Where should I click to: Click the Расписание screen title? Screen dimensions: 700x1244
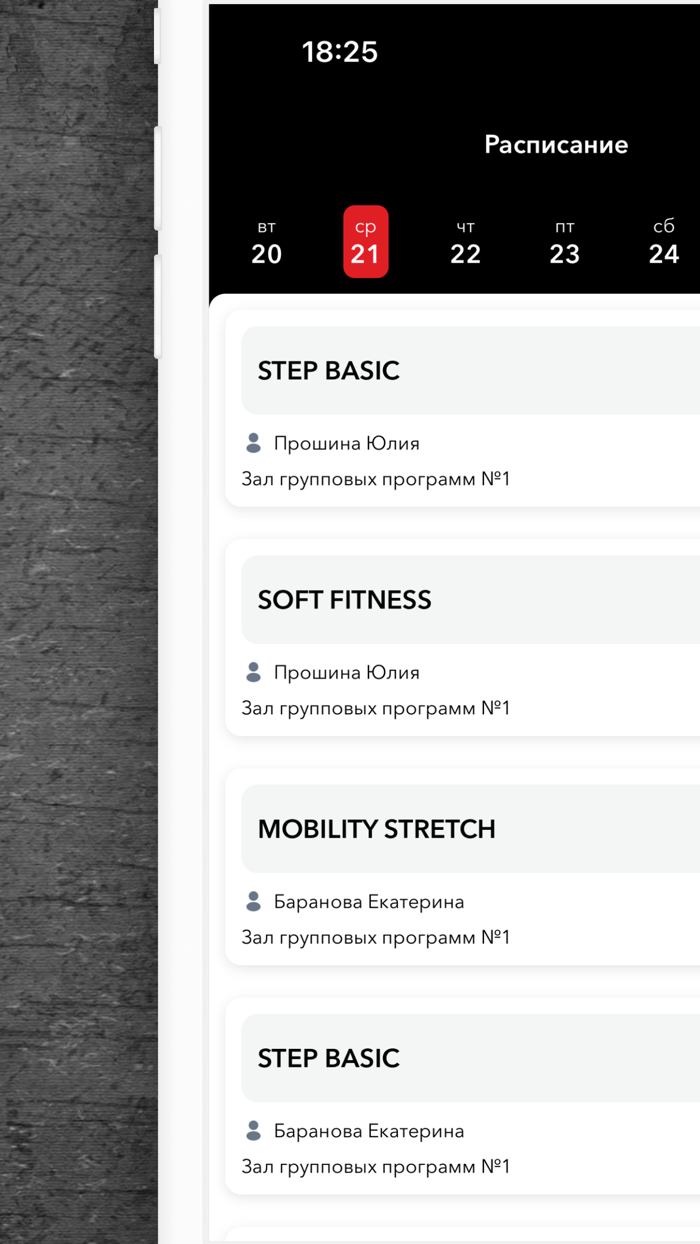click(x=556, y=144)
